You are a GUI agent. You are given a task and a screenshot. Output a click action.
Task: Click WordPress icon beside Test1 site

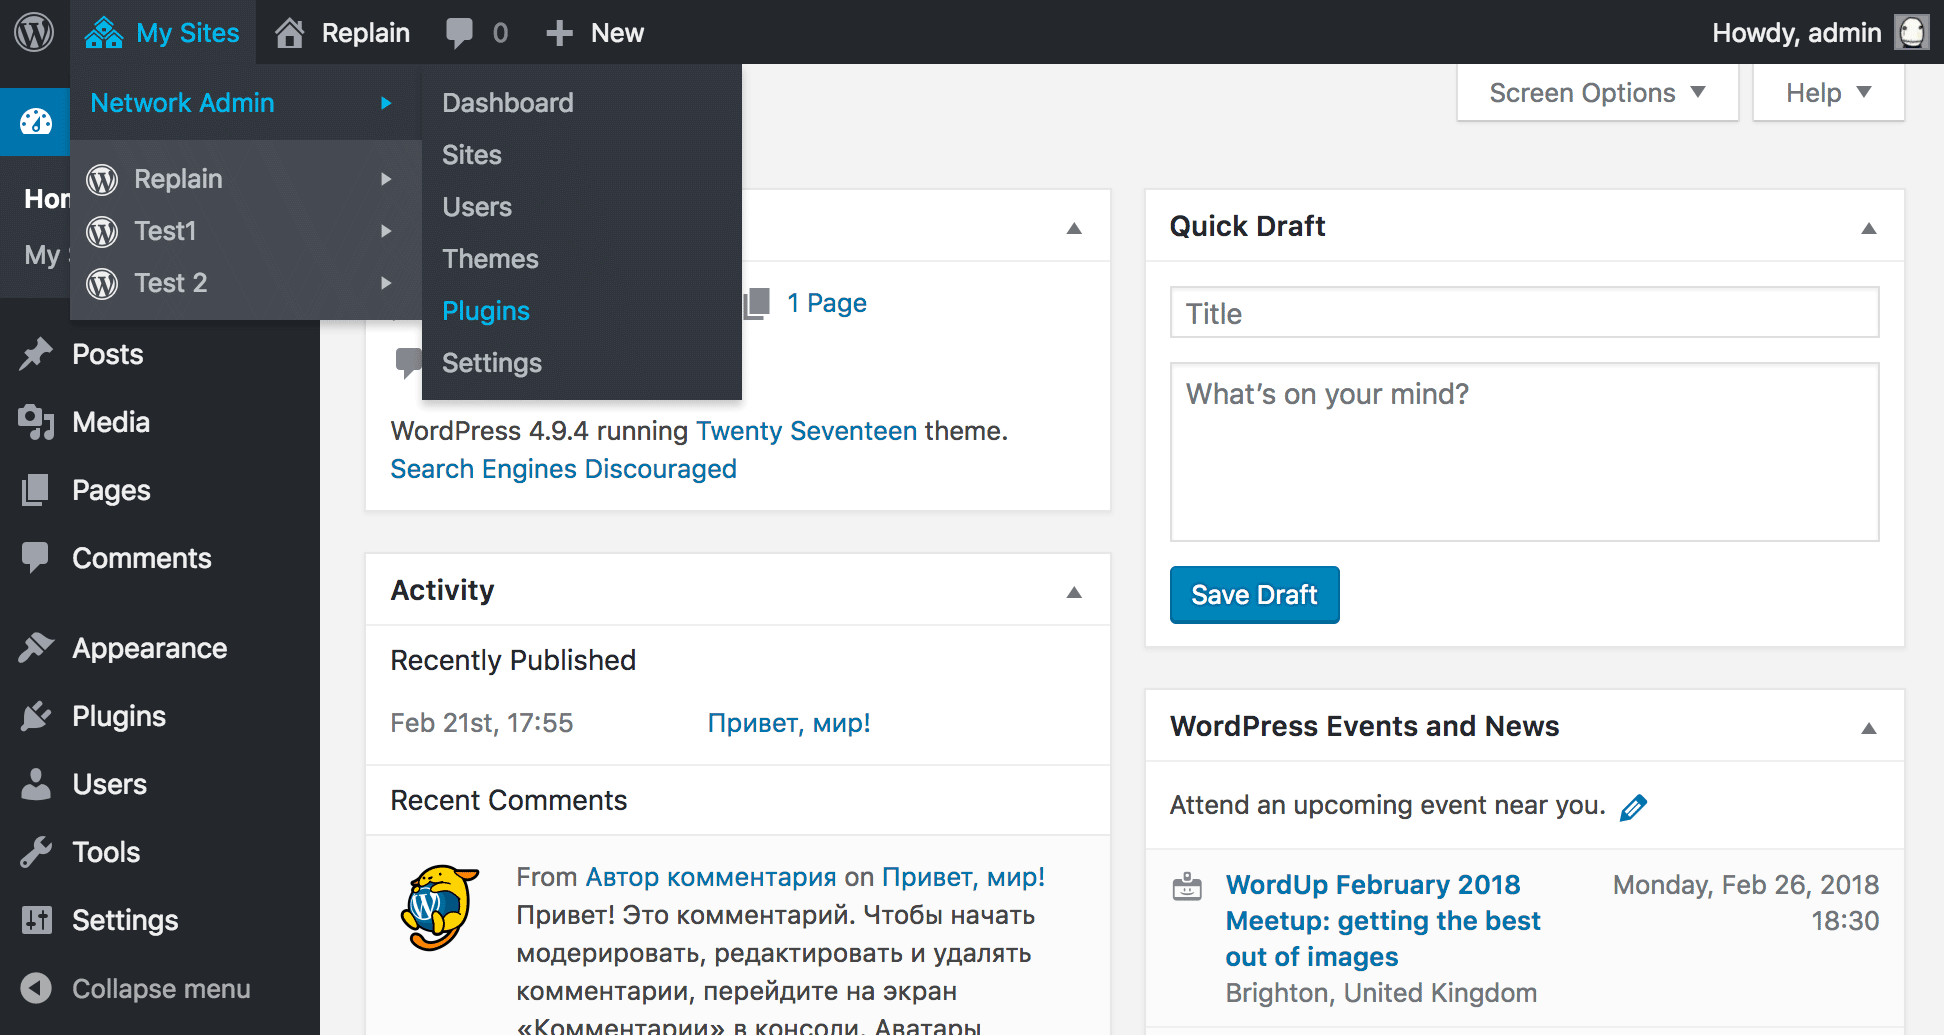[x=102, y=231]
